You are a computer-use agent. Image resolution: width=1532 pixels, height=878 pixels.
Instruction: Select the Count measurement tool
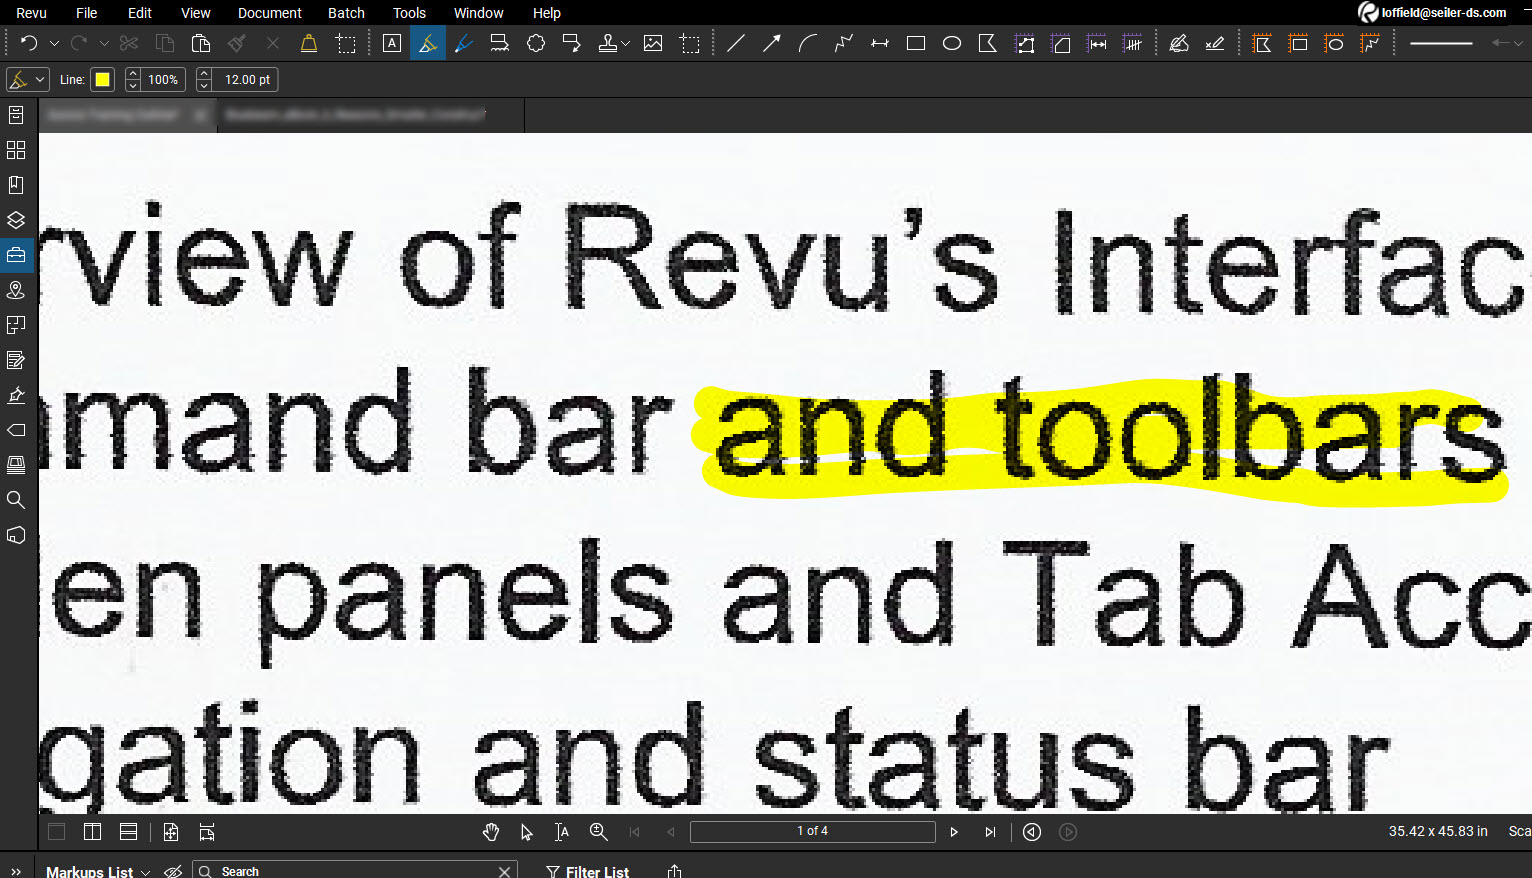tap(1133, 43)
